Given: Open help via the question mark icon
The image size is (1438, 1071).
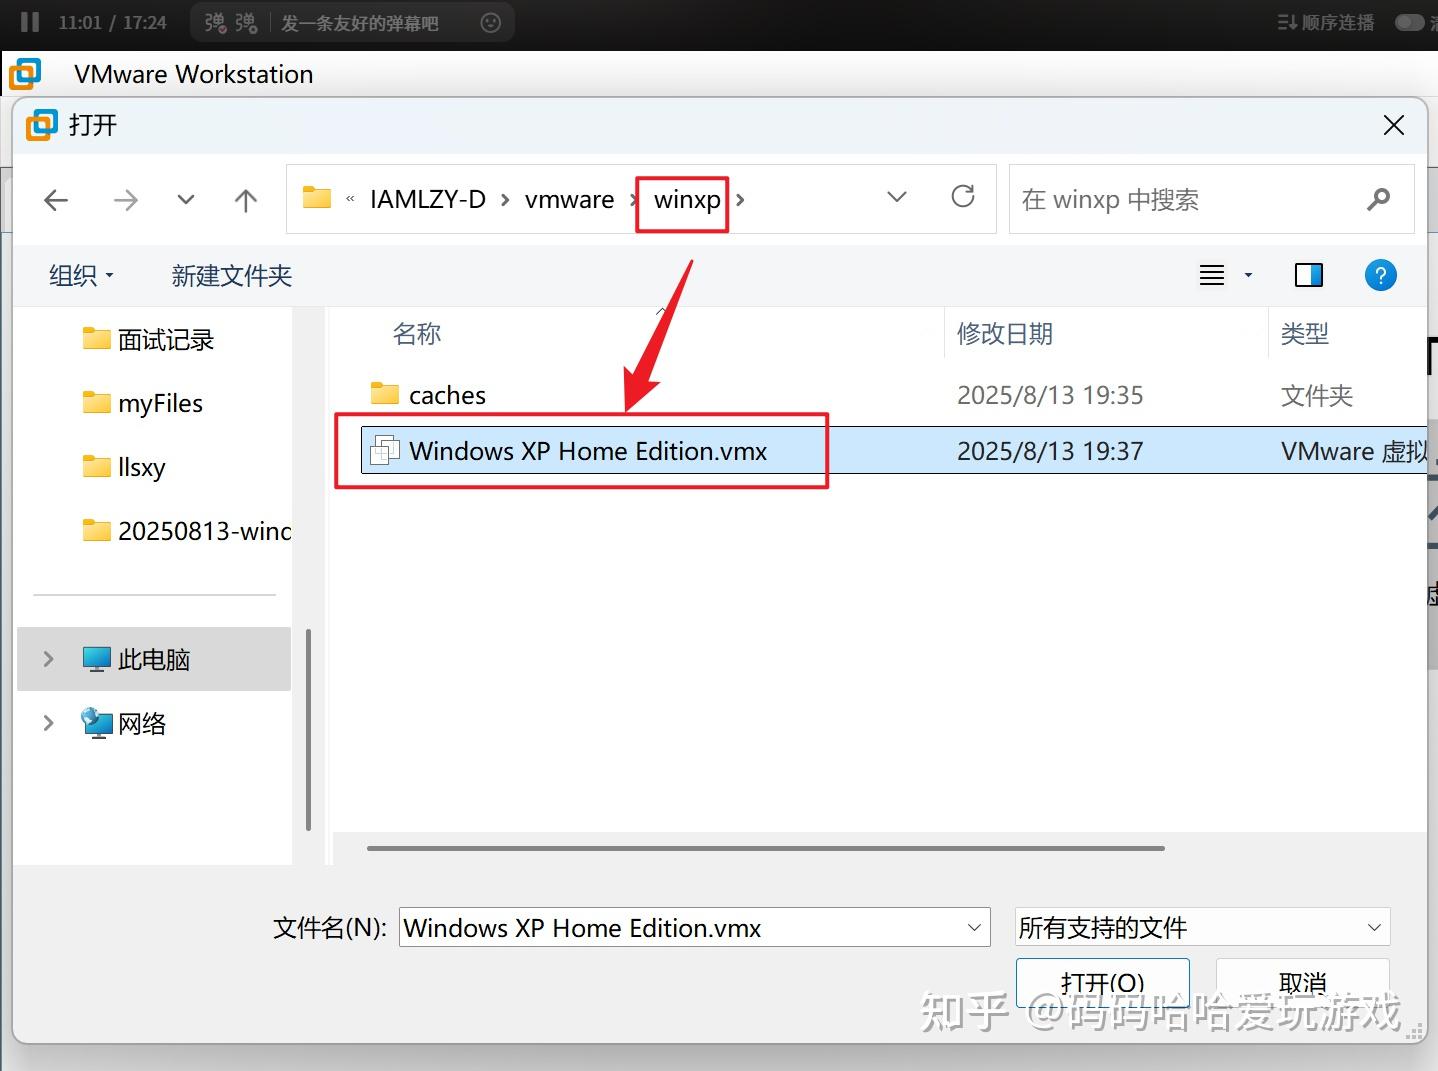Looking at the screenshot, I should (x=1381, y=275).
